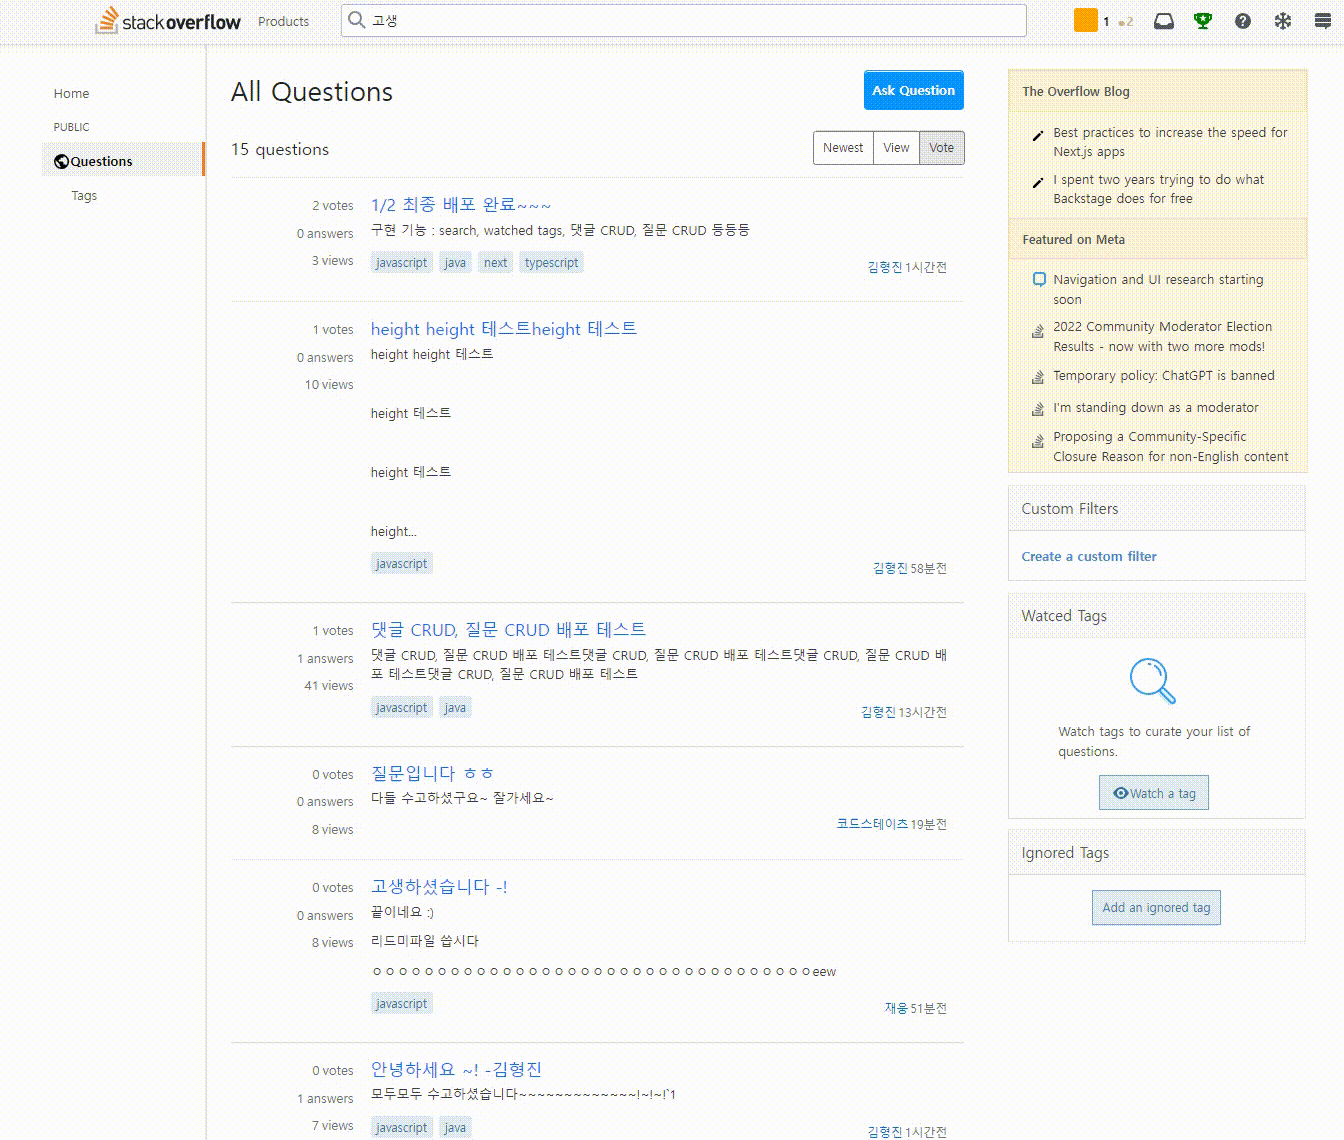Open Create a custom filter link

pos(1089,556)
